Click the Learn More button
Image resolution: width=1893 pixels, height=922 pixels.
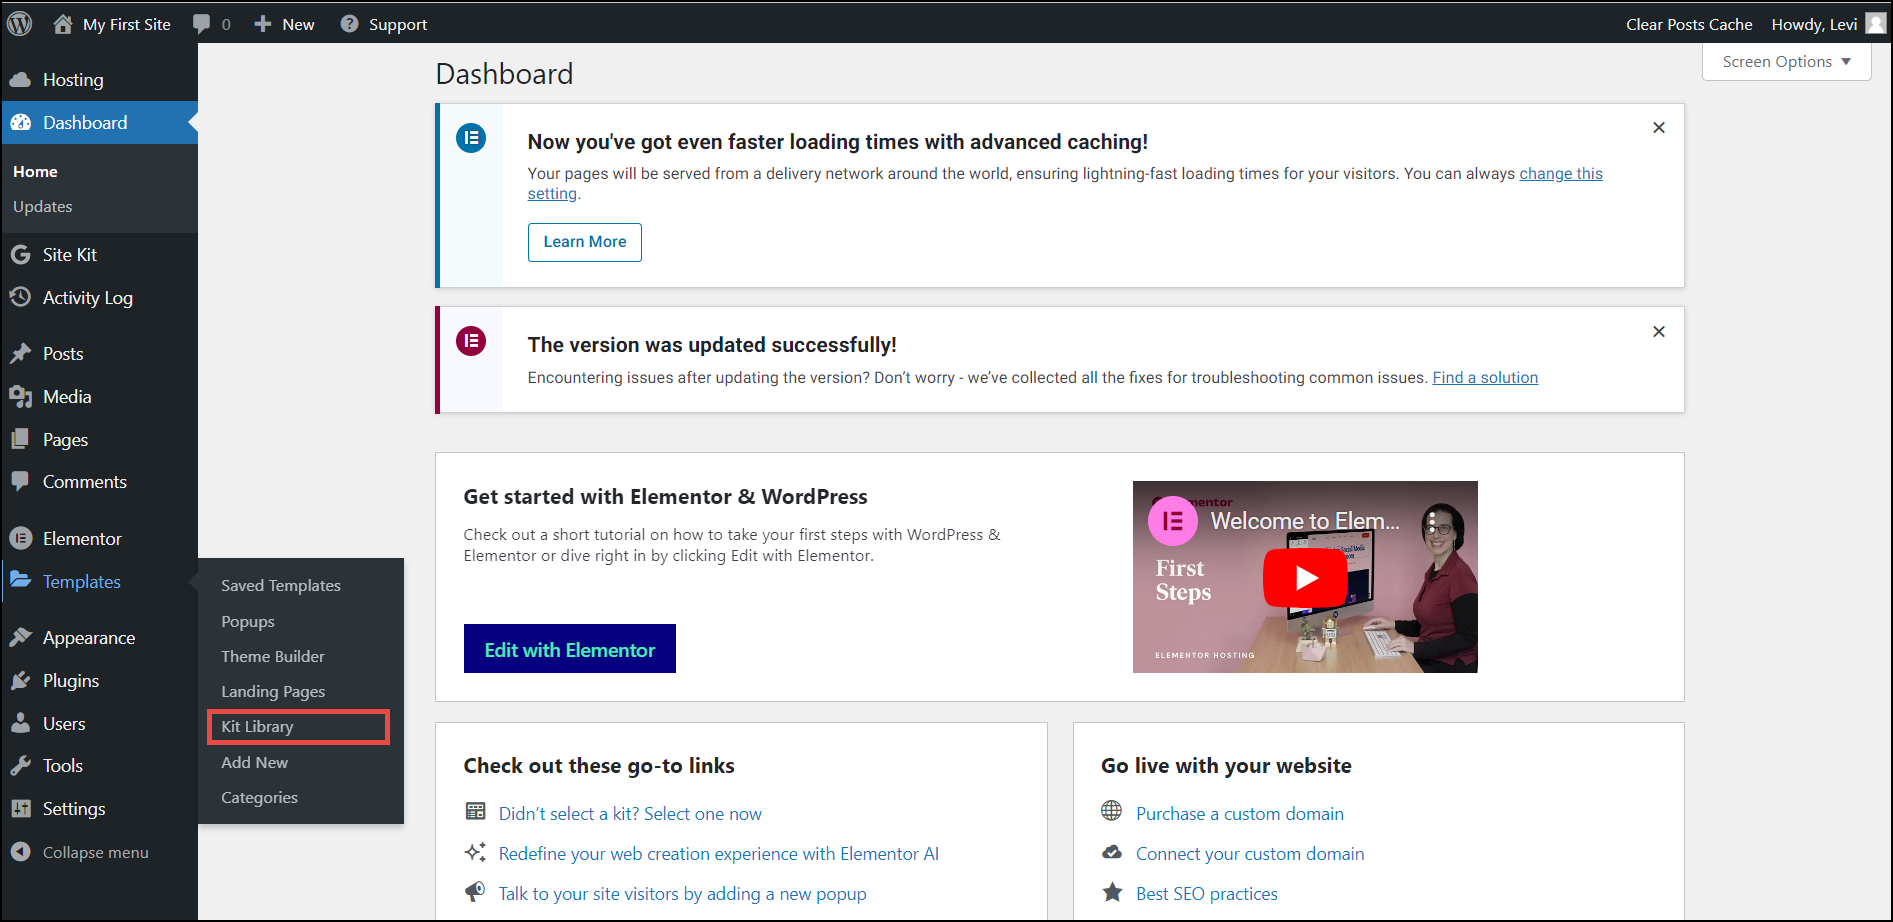(x=585, y=242)
